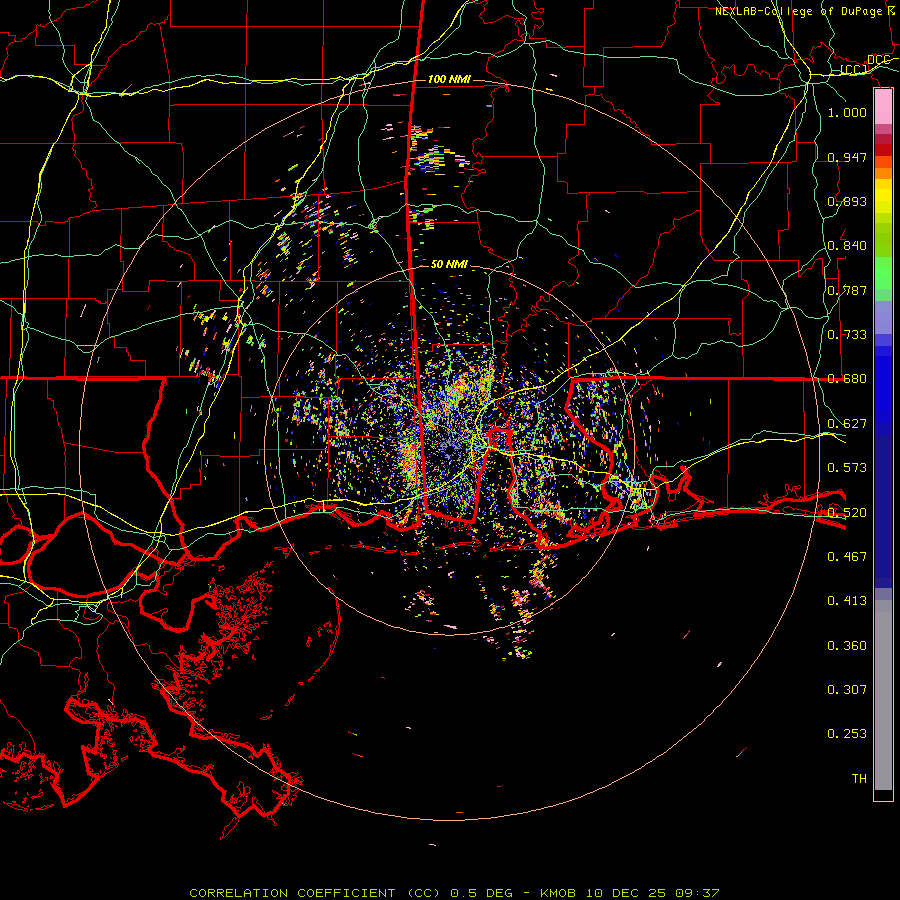
Task: Click the (CC) label above the color scale
Action: (x=854, y=69)
